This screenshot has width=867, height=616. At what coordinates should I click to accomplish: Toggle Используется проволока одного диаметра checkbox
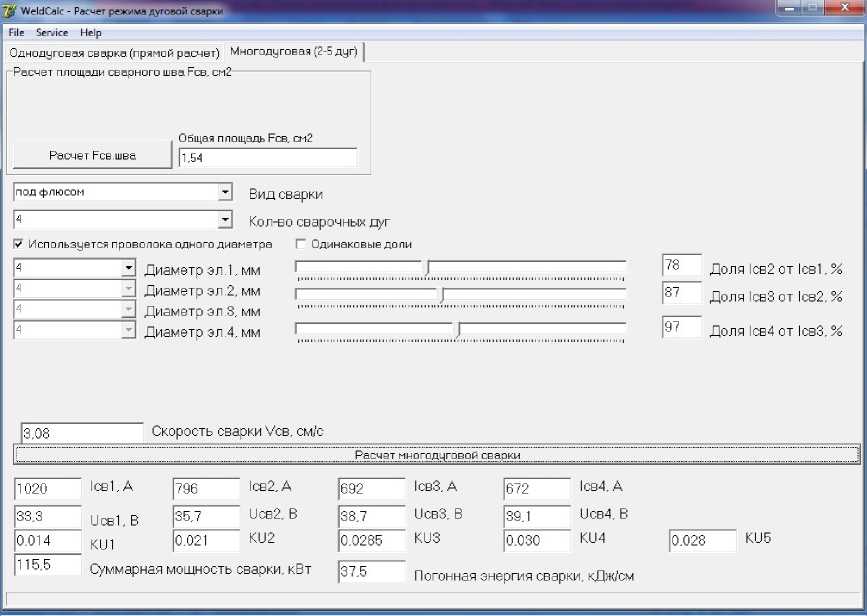tap(20, 244)
